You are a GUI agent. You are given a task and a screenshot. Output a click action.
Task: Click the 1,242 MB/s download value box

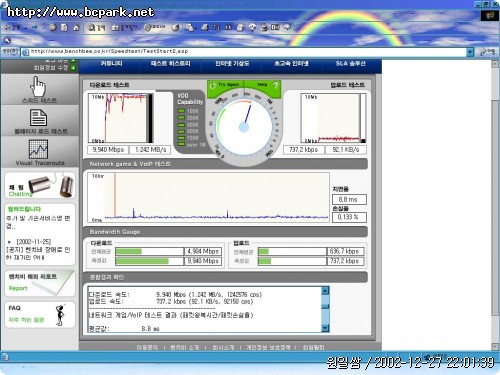click(150, 150)
